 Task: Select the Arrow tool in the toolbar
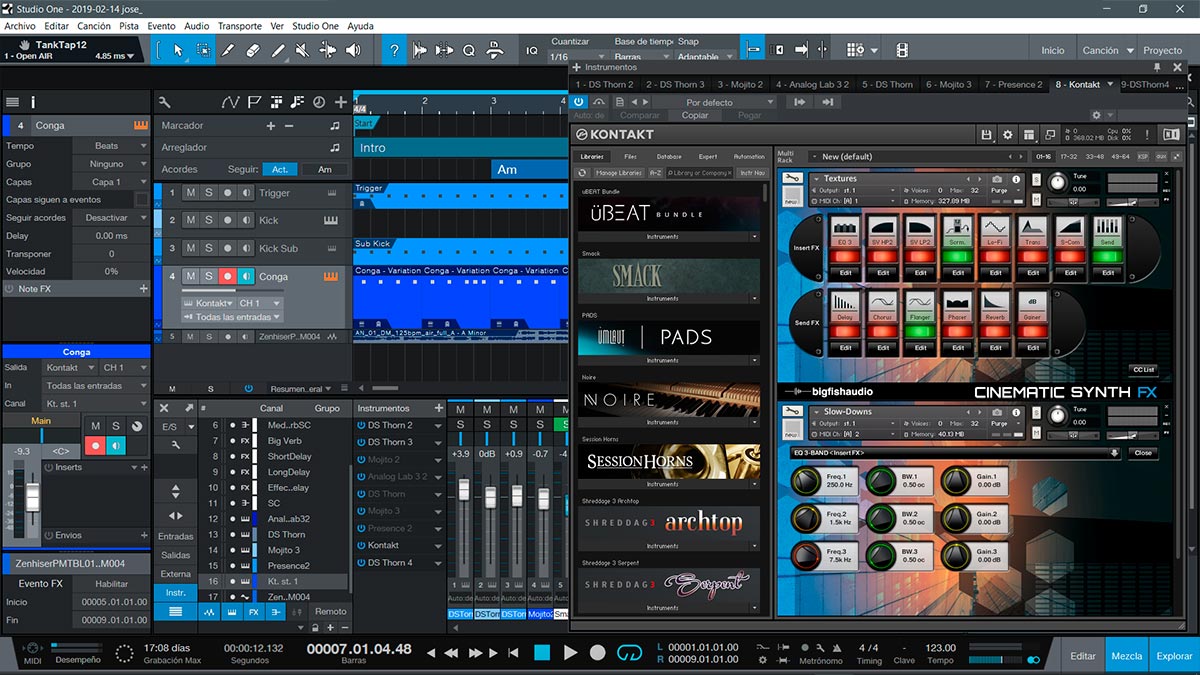(178, 50)
